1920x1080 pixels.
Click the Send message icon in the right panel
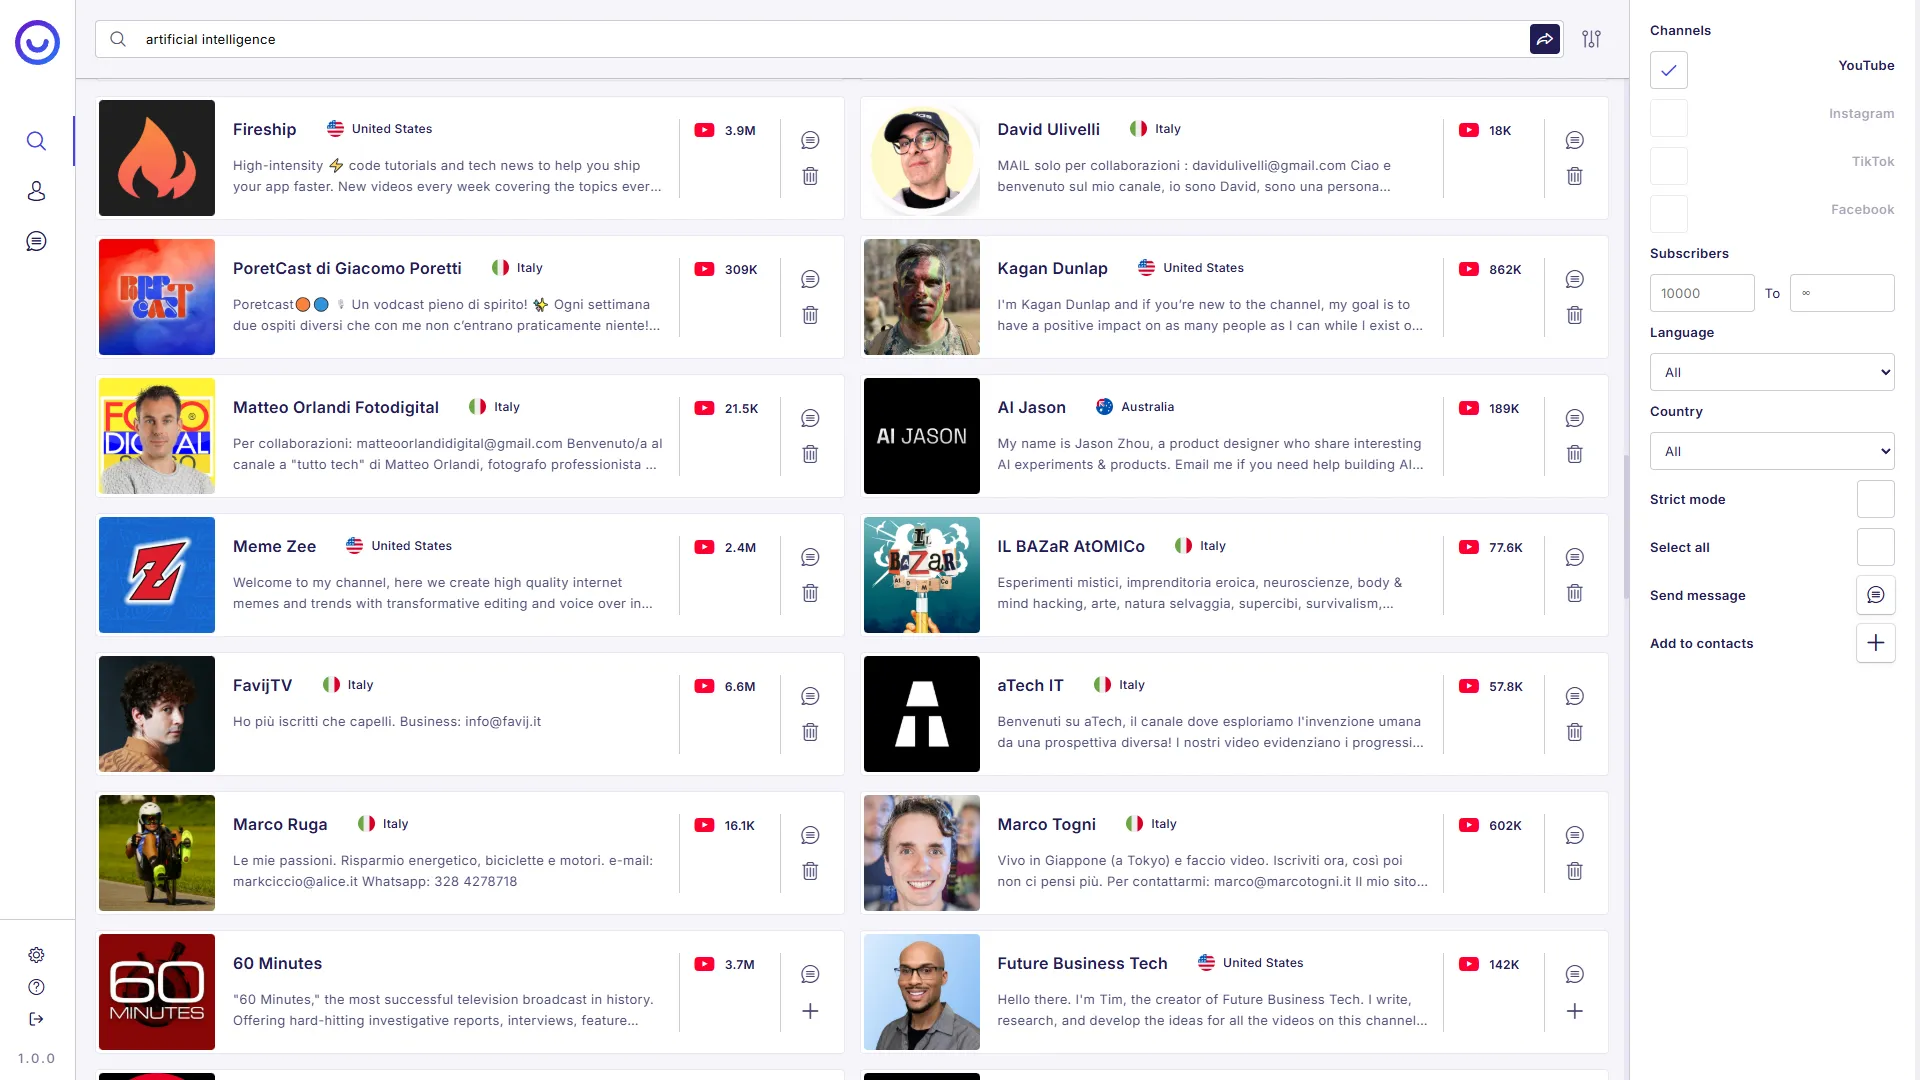[x=1877, y=595]
